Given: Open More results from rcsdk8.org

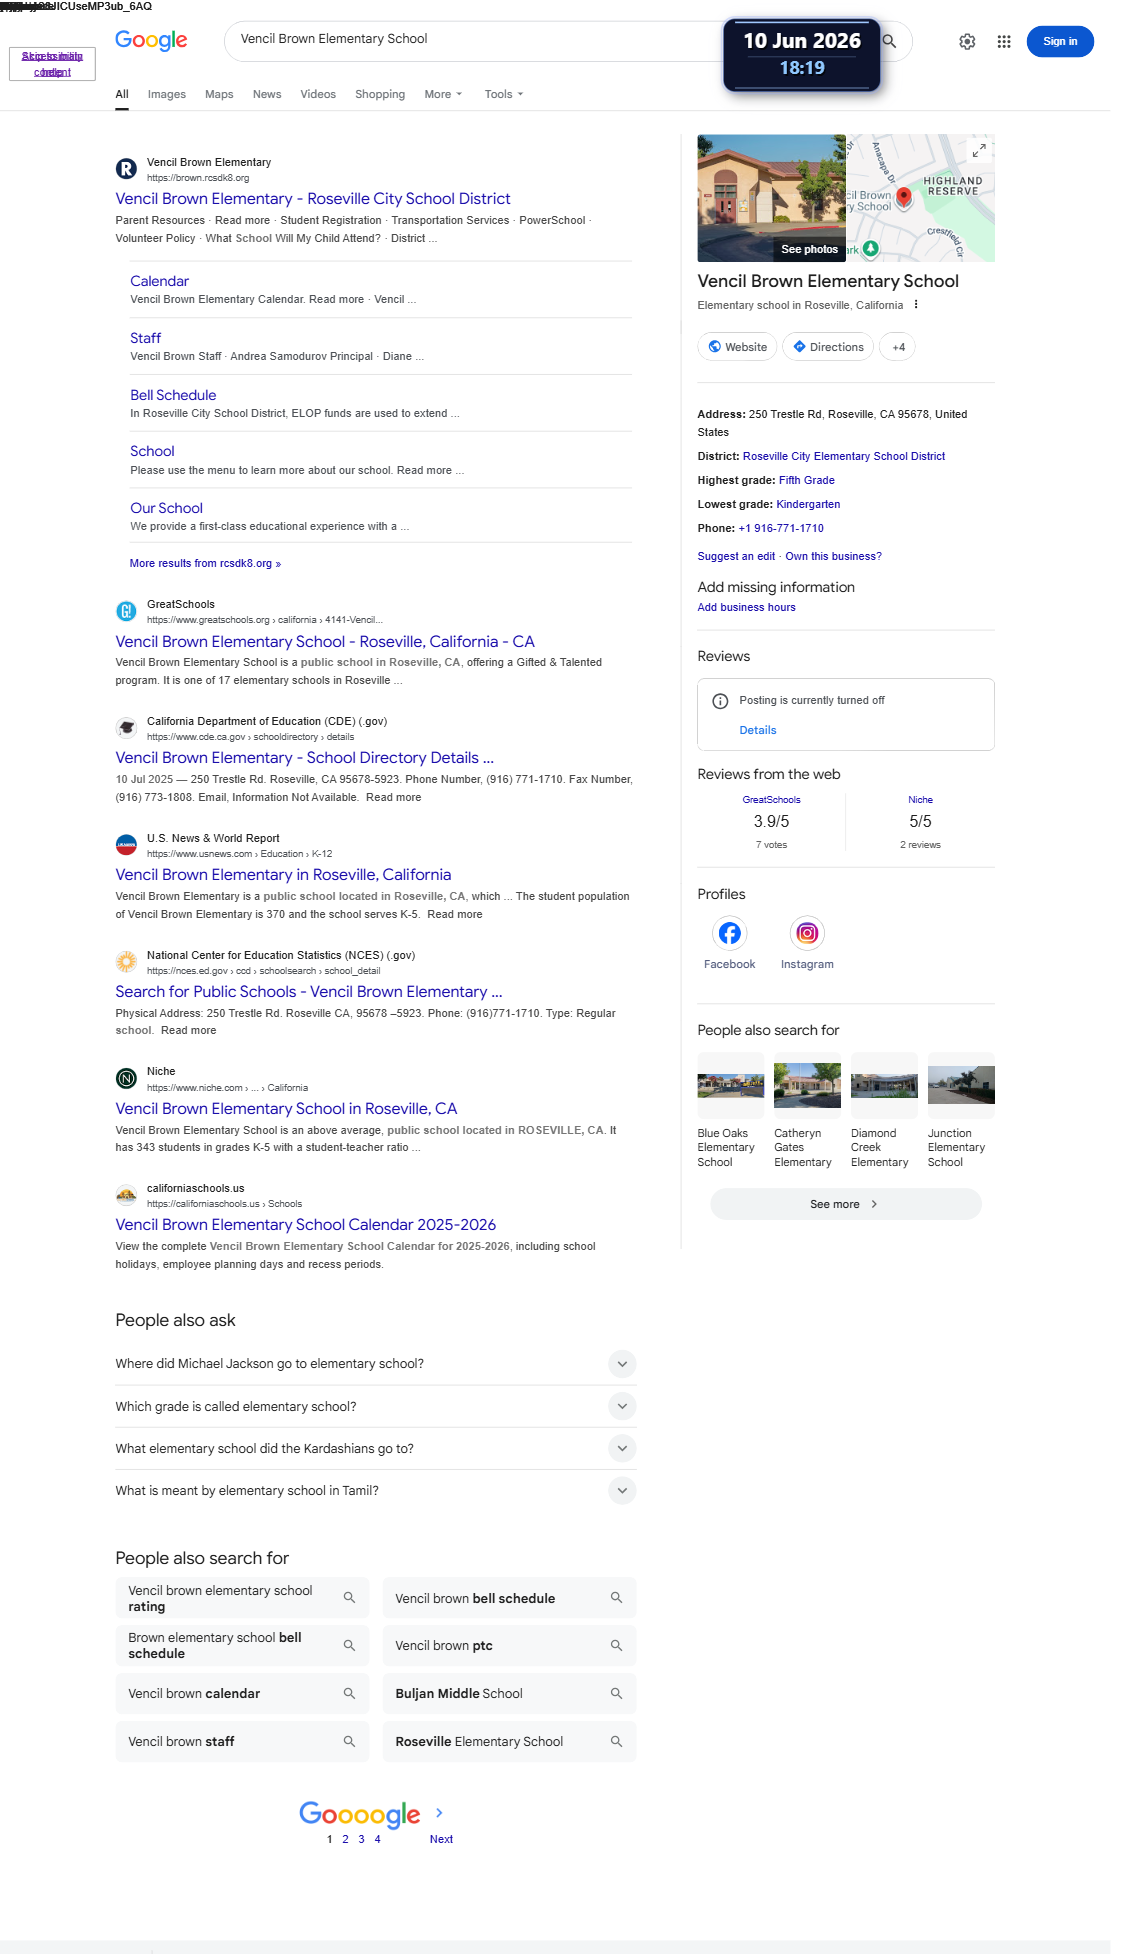Looking at the screenshot, I should (205, 563).
